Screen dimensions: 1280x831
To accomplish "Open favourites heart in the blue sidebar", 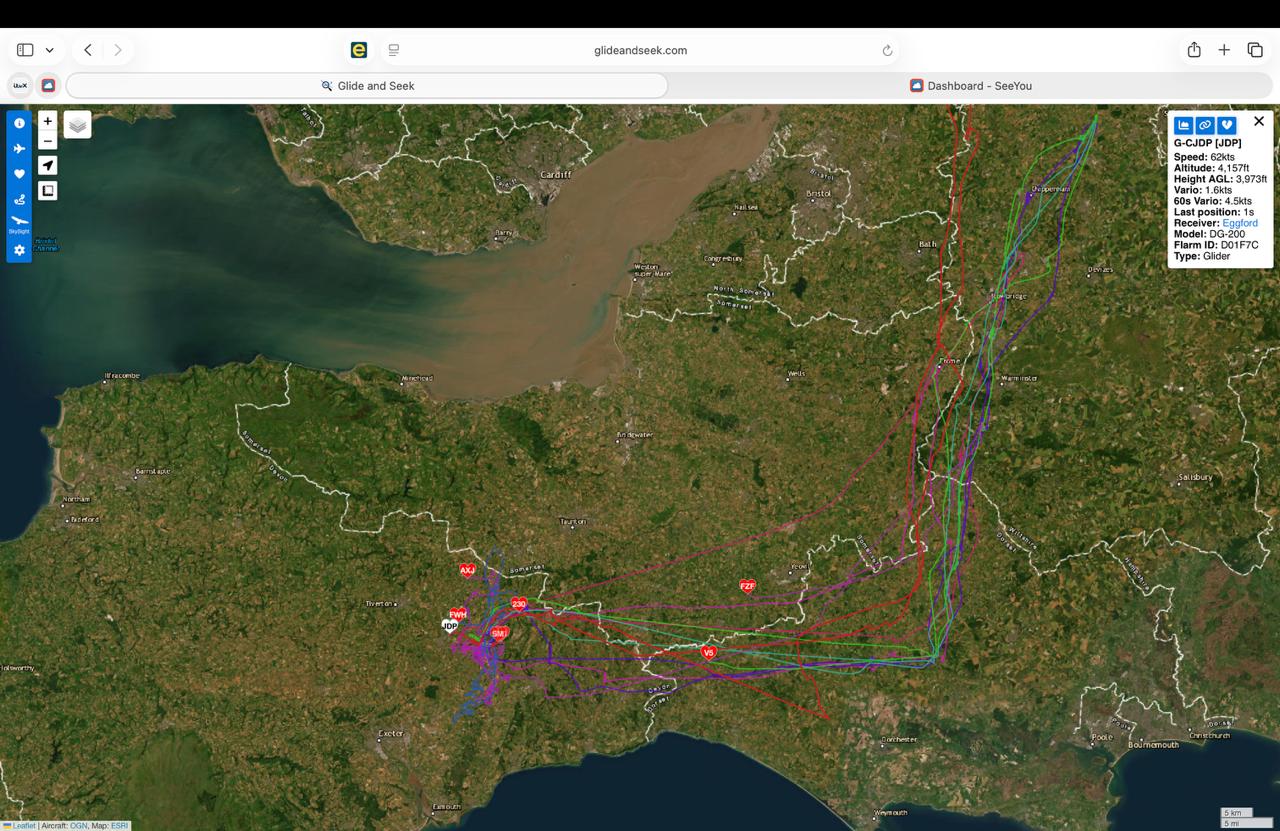I will [x=19, y=174].
